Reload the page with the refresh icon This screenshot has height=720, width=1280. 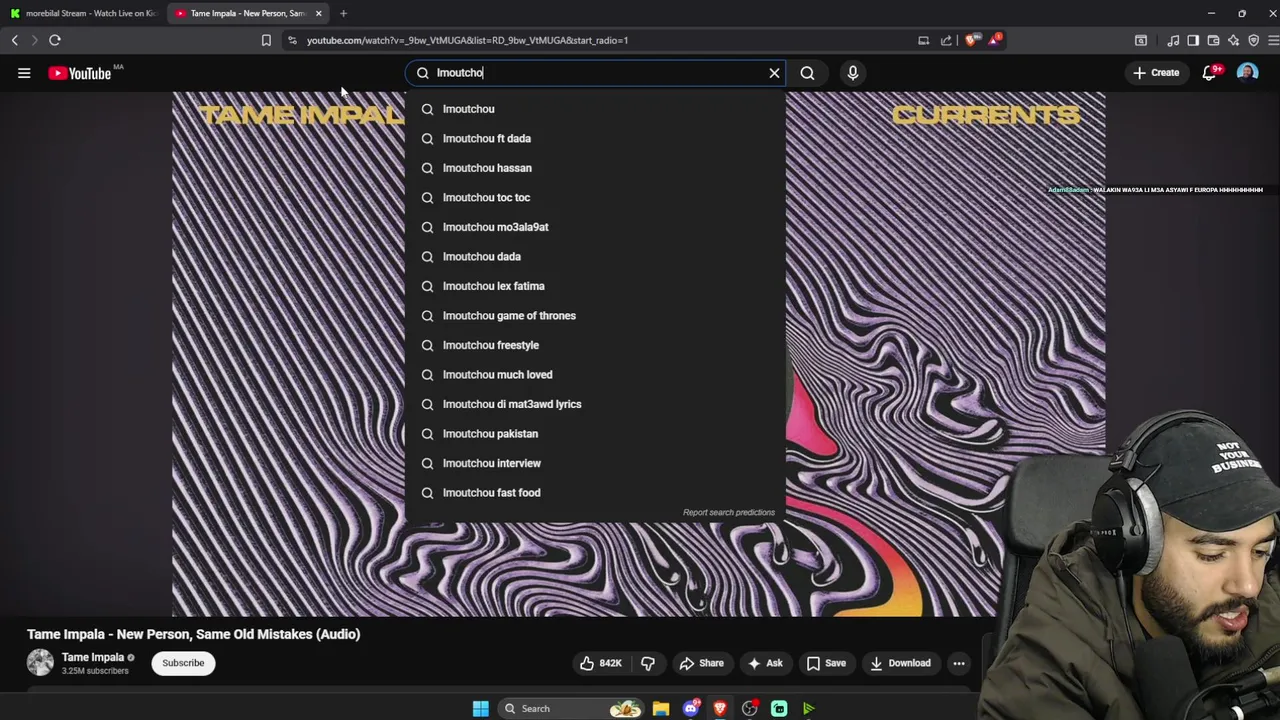click(55, 40)
